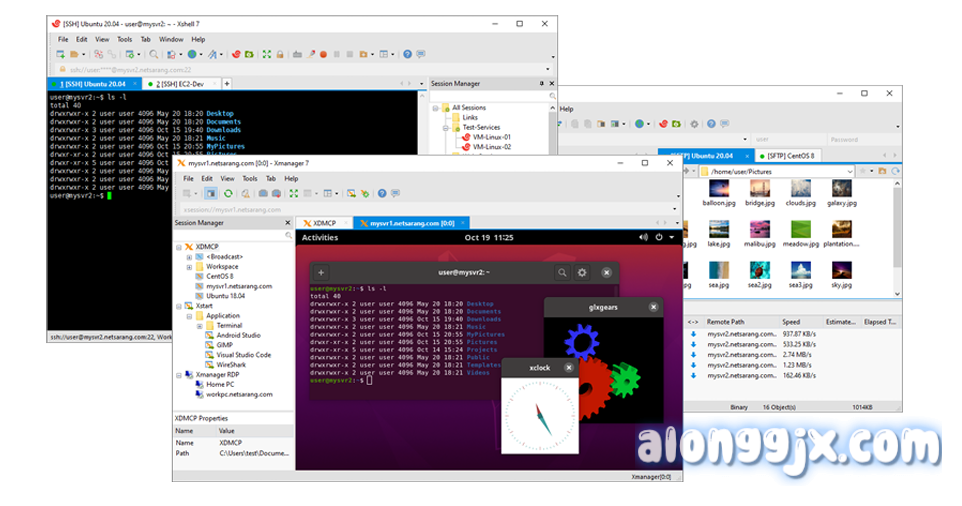Viewport: 962px width, 506px height.
Task: Open the /home/user/Pictures path dropdown
Action: point(849,172)
